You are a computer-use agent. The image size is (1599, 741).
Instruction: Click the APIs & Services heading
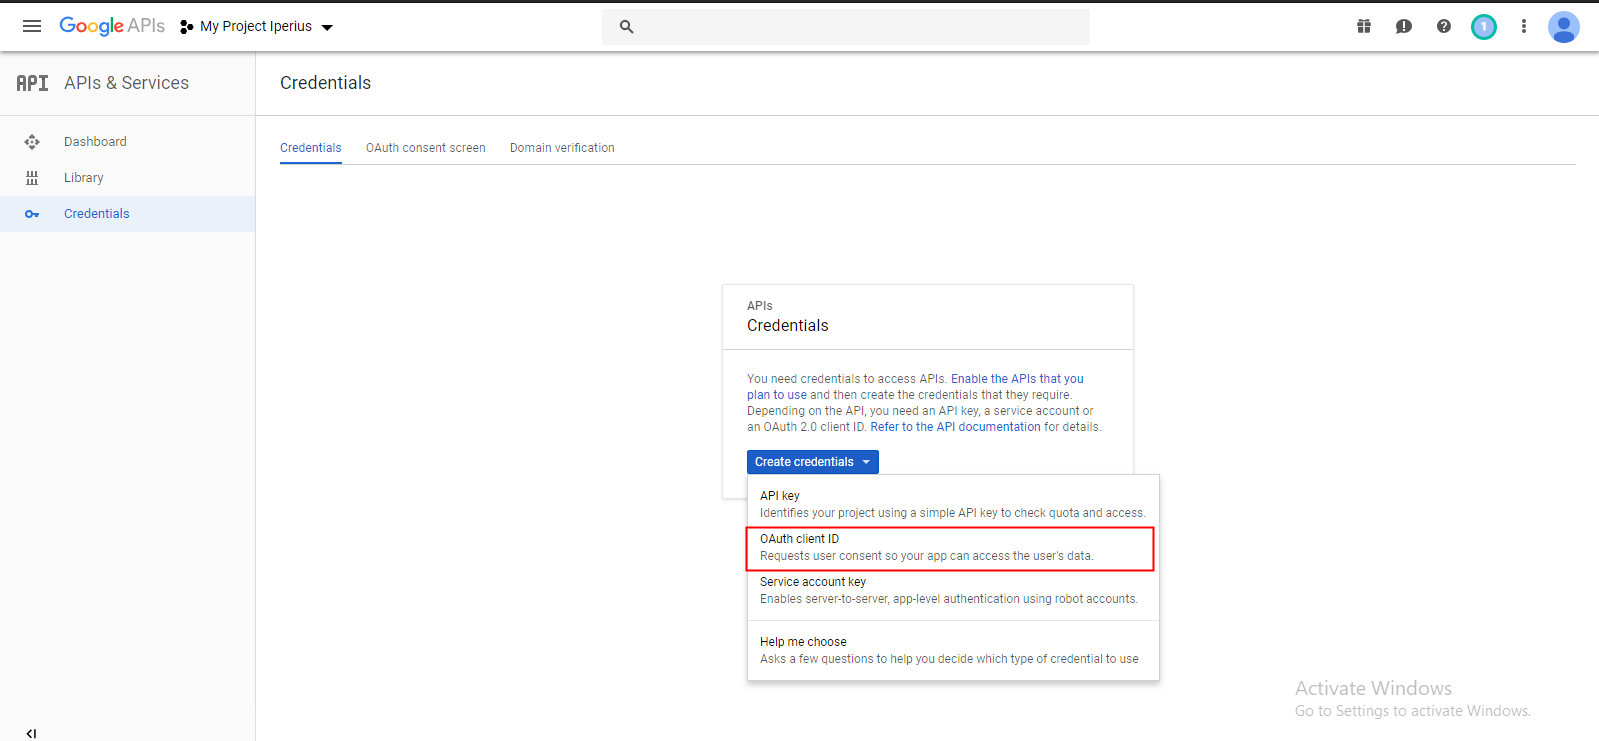click(127, 83)
